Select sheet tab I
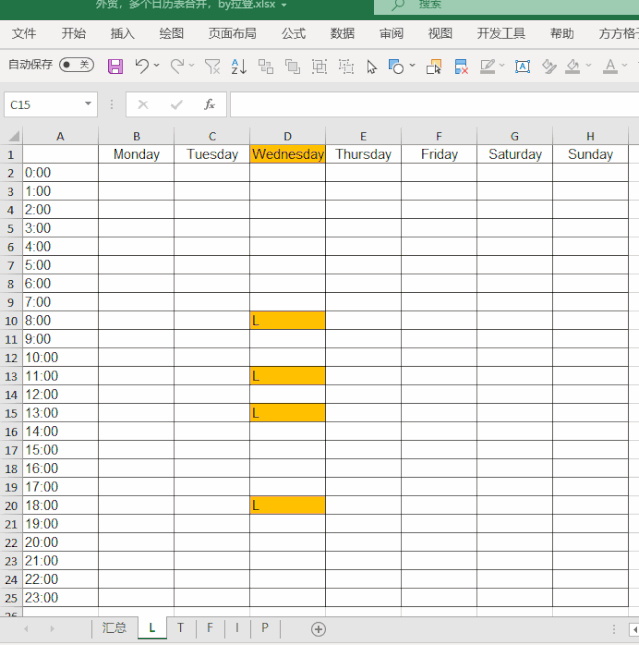 pos(237,628)
